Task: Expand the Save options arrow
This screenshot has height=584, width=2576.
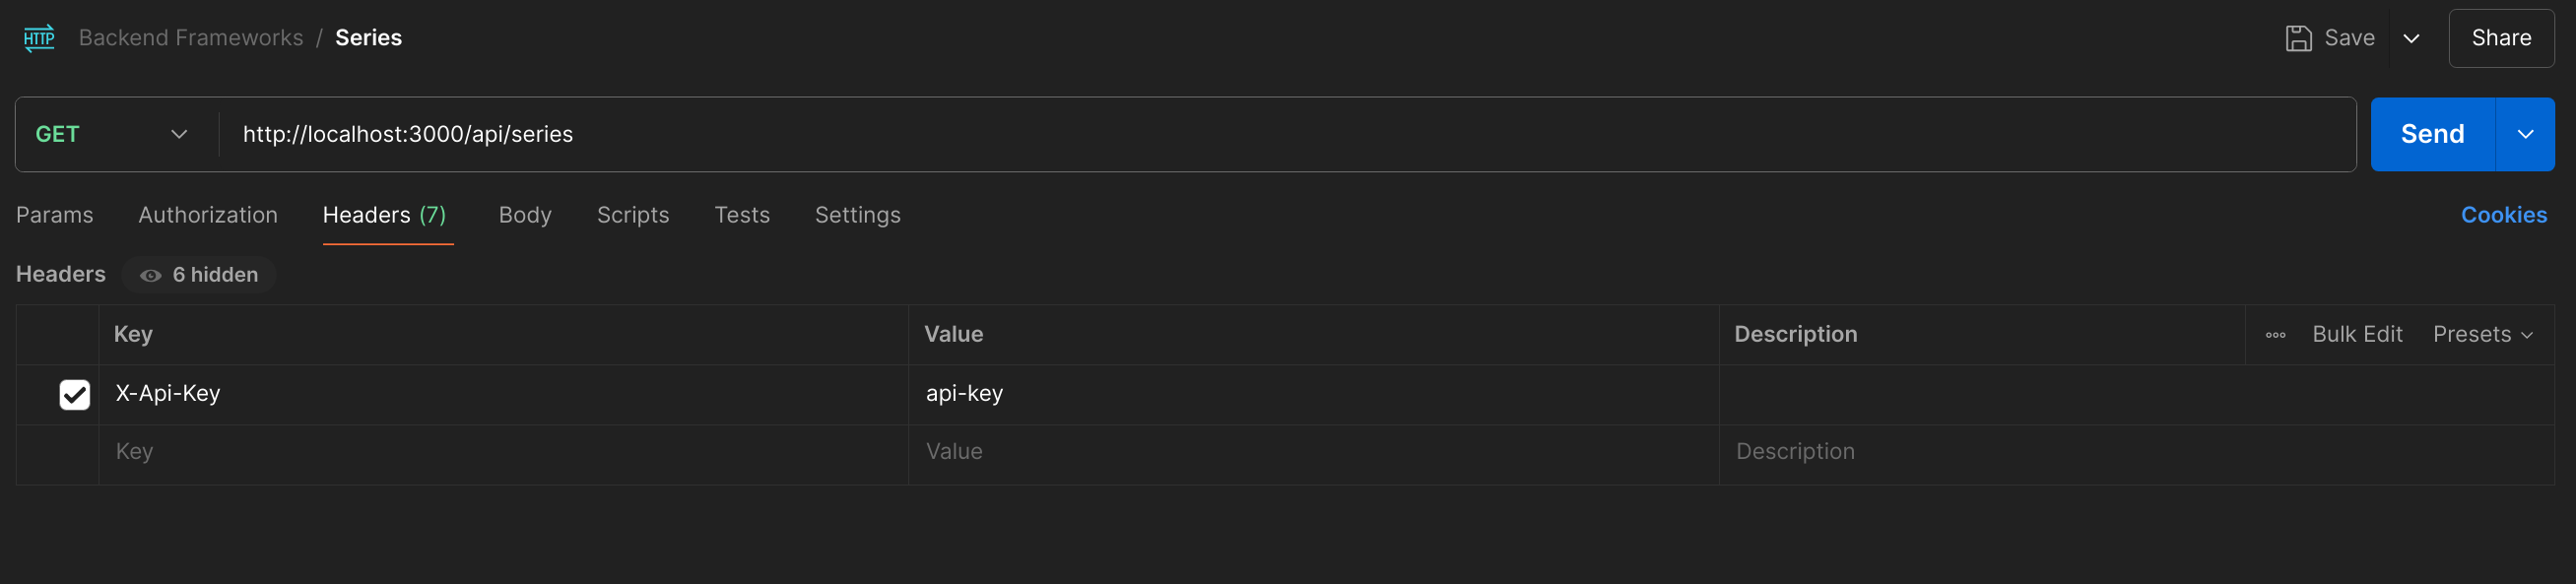Action: point(2411,38)
